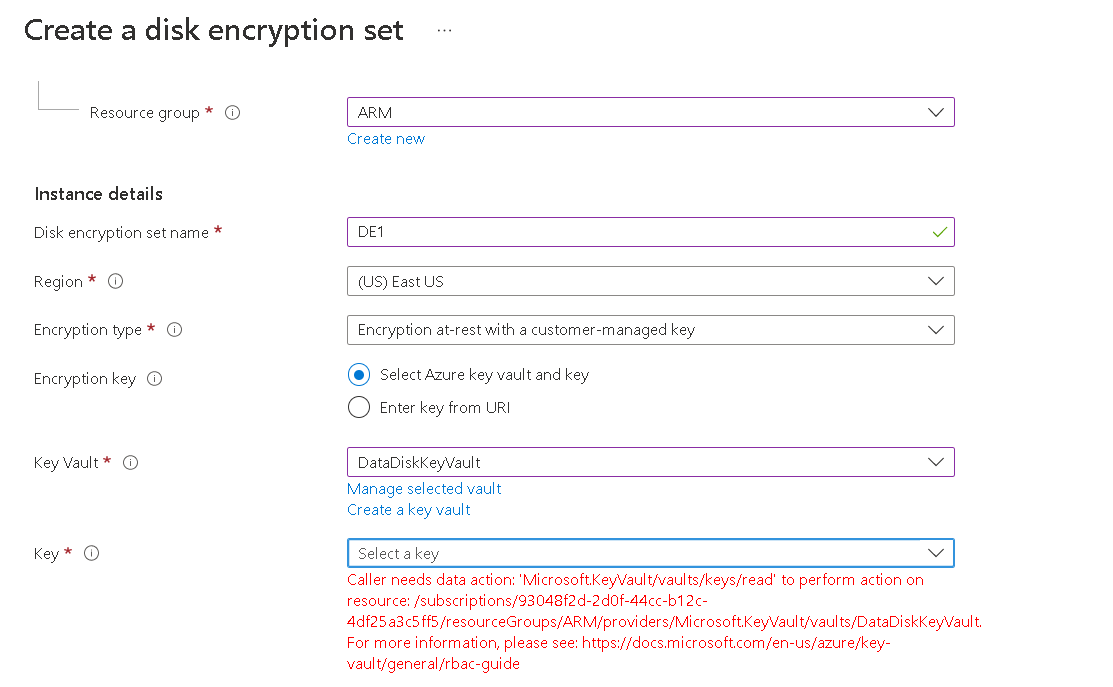This screenshot has height=687, width=1113.
Task: Open the Region East US dropdown
Action: click(651, 281)
